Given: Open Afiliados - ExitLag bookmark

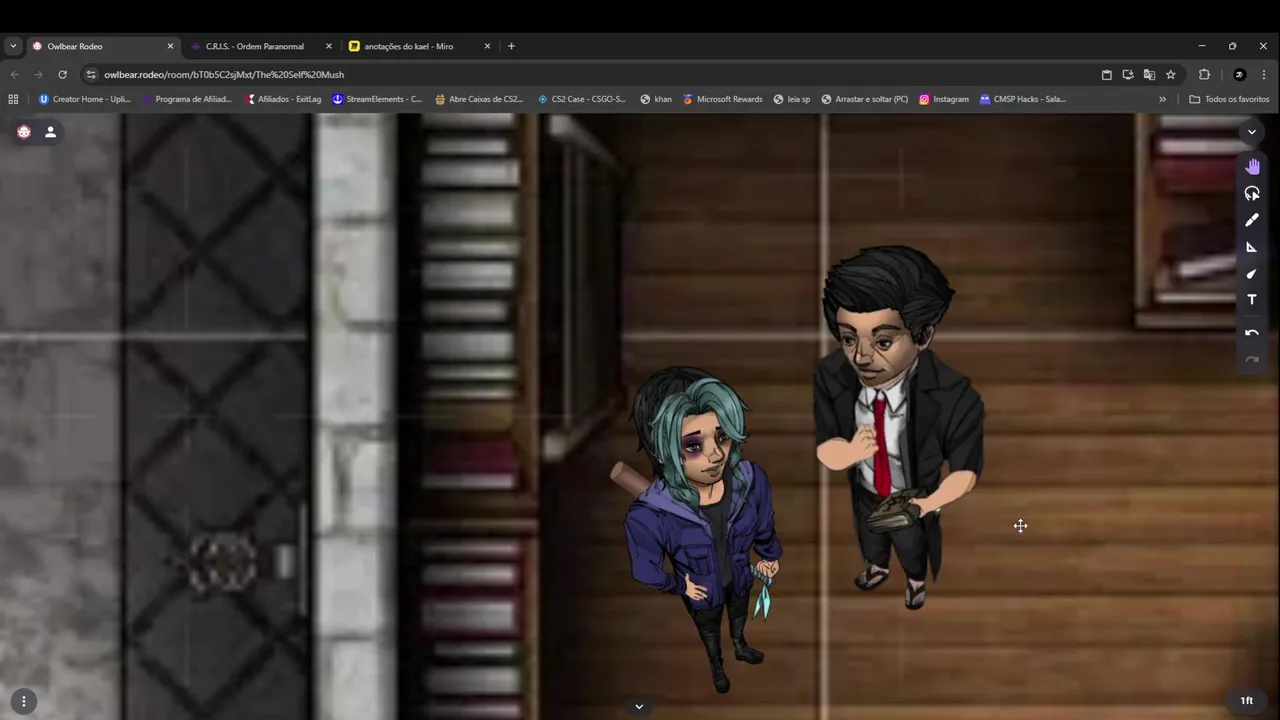Looking at the screenshot, I should pyautogui.click(x=283, y=99).
